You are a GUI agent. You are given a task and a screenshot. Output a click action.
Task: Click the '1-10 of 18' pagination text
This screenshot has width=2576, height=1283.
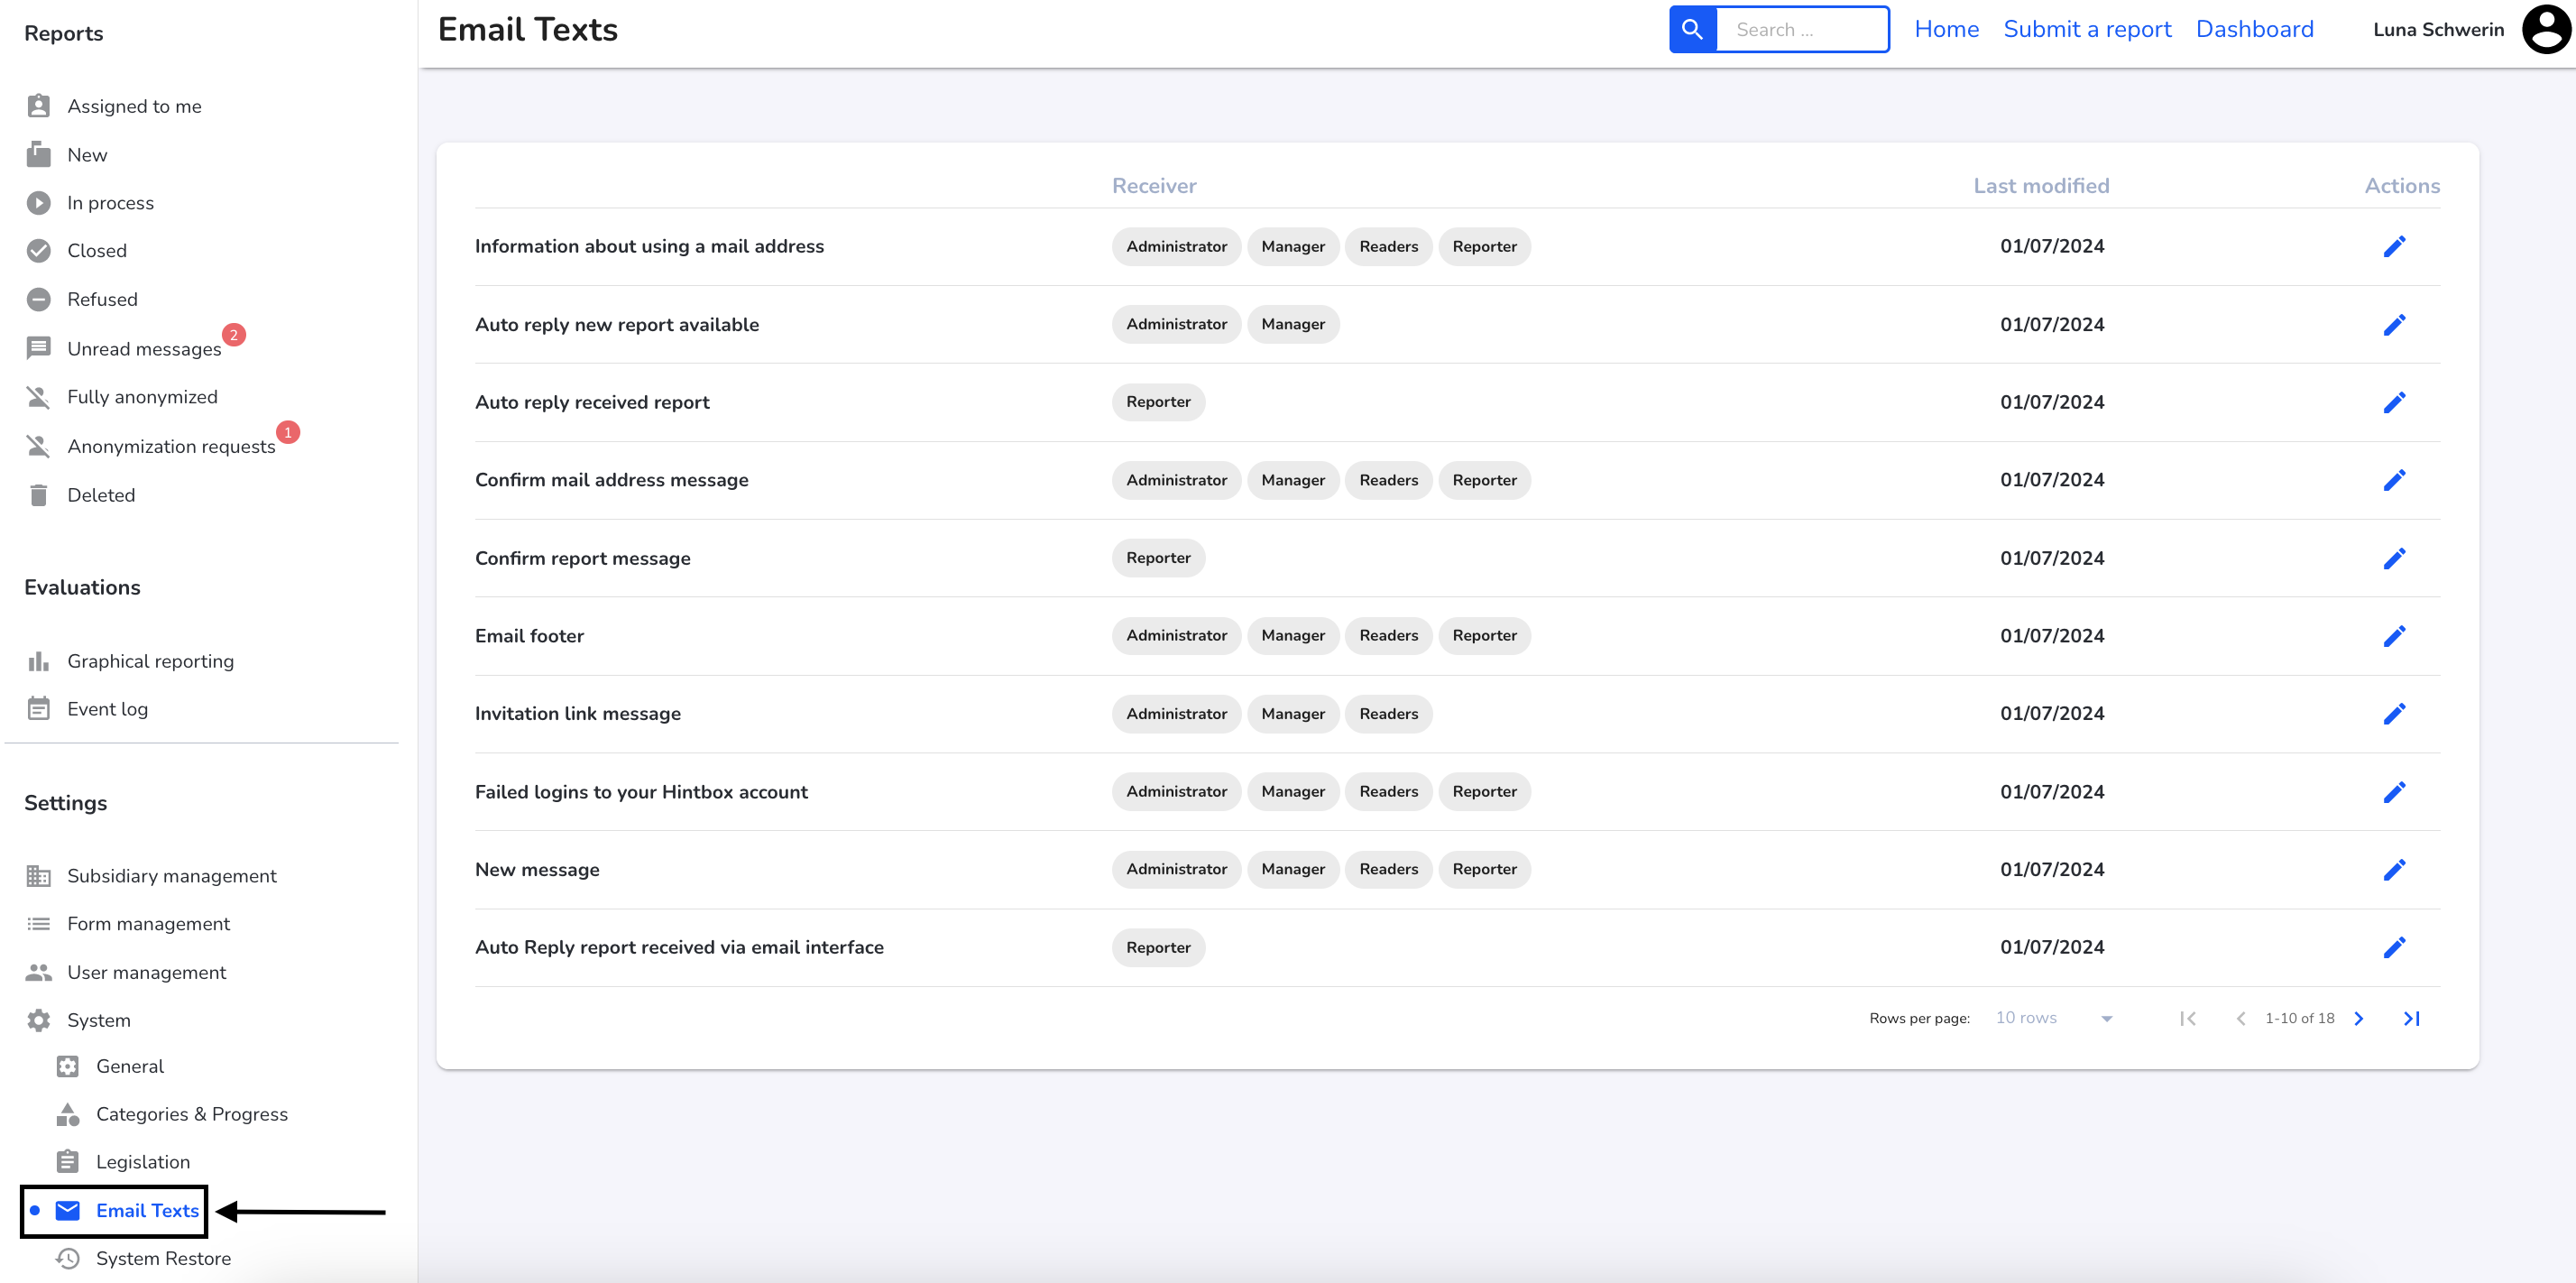(x=2299, y=1018)
